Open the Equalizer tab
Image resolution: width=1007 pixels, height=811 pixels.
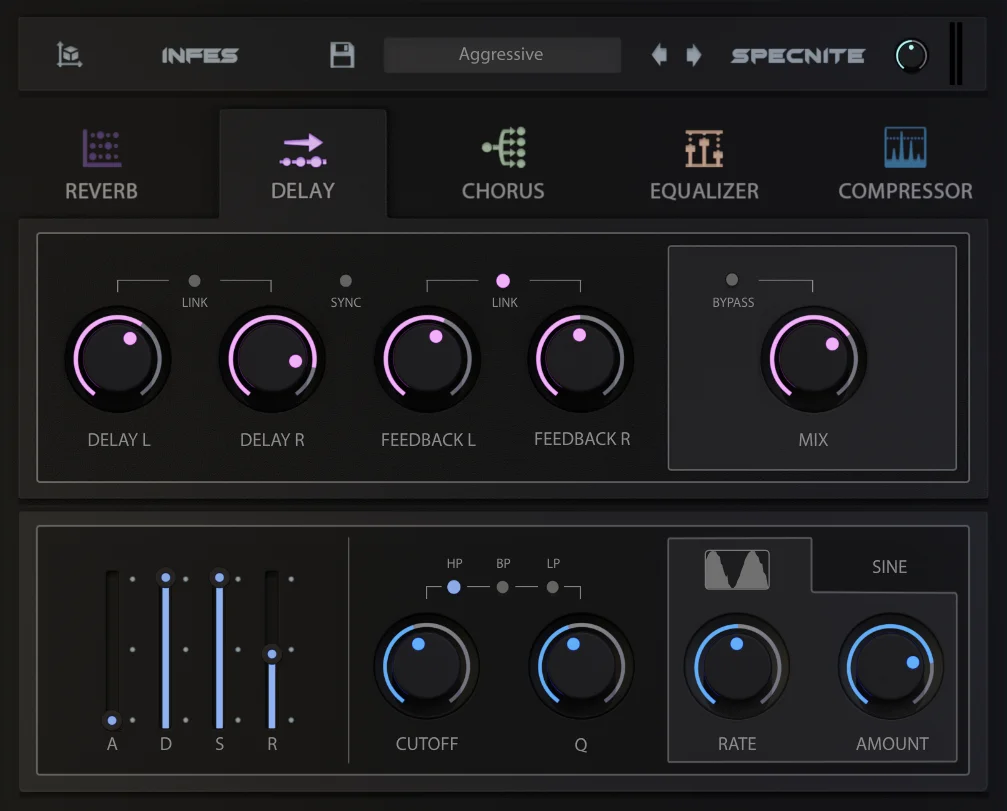pyautogui.click(x=704, y=164)
